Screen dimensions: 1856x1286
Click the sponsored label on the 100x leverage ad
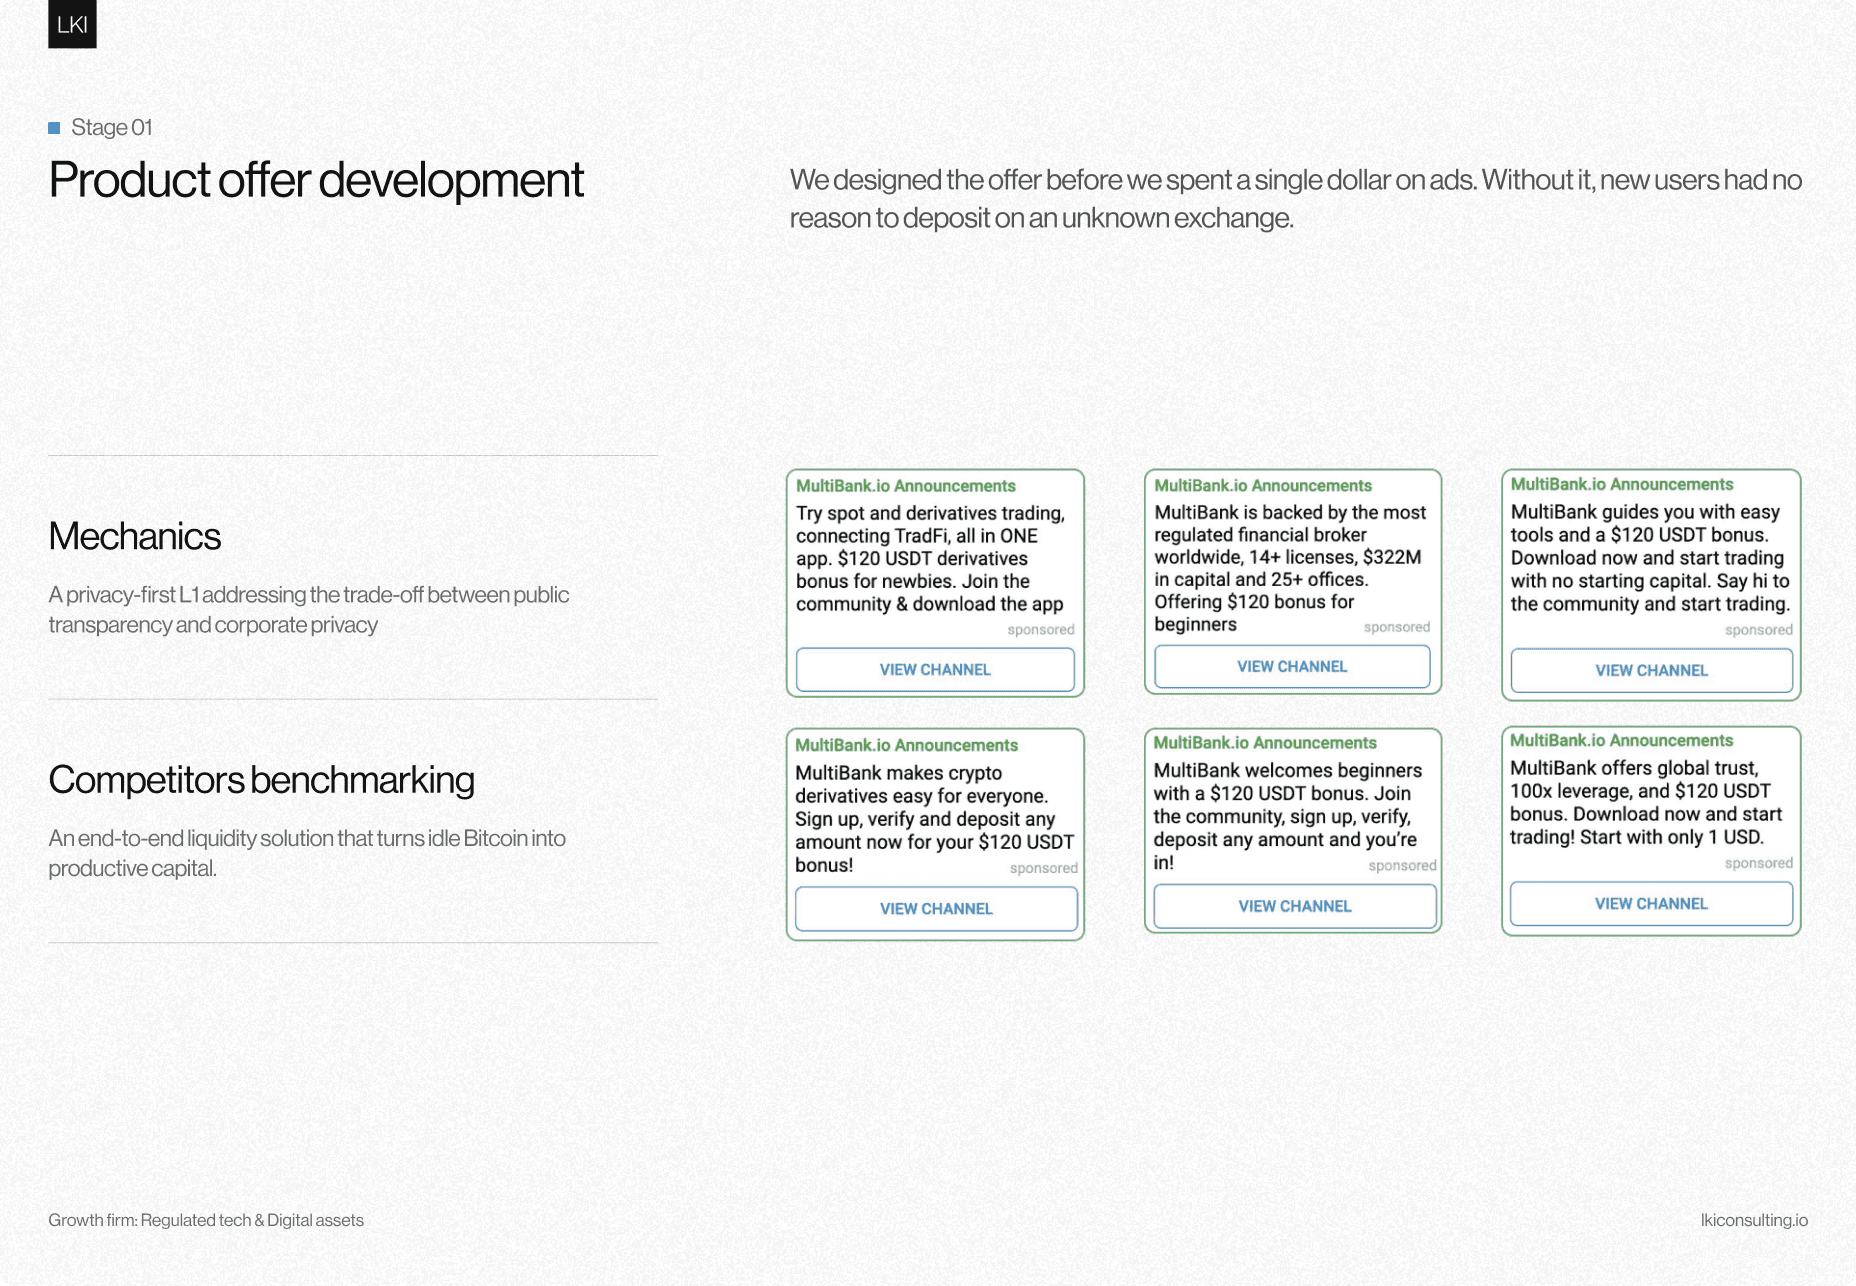(1758, 863)
